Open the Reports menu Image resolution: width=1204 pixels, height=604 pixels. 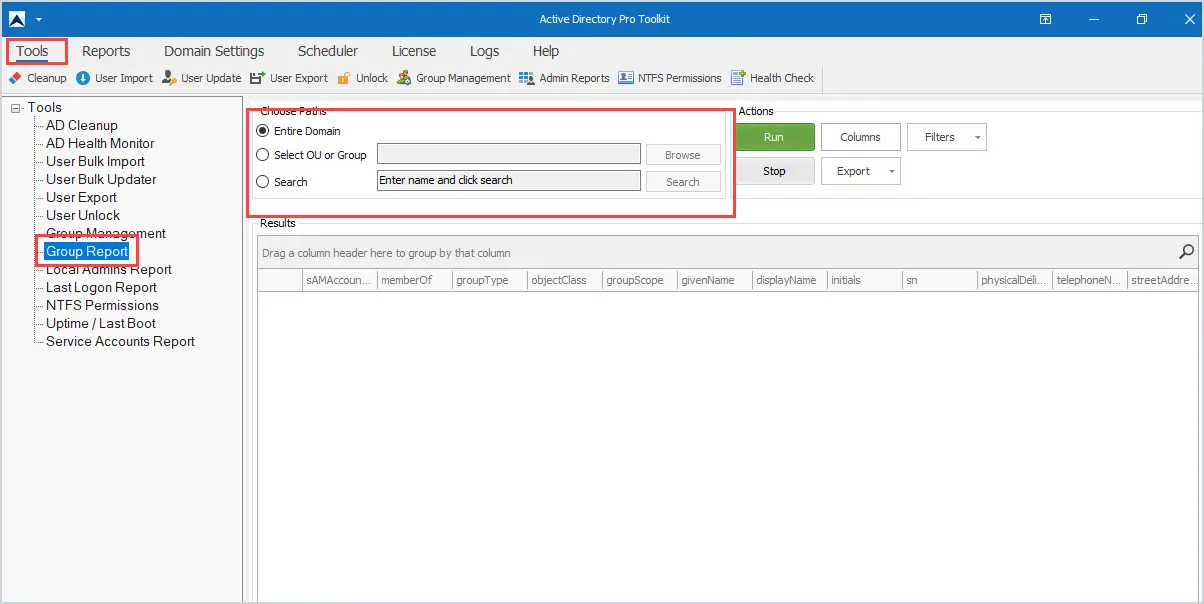coord(106,51)
